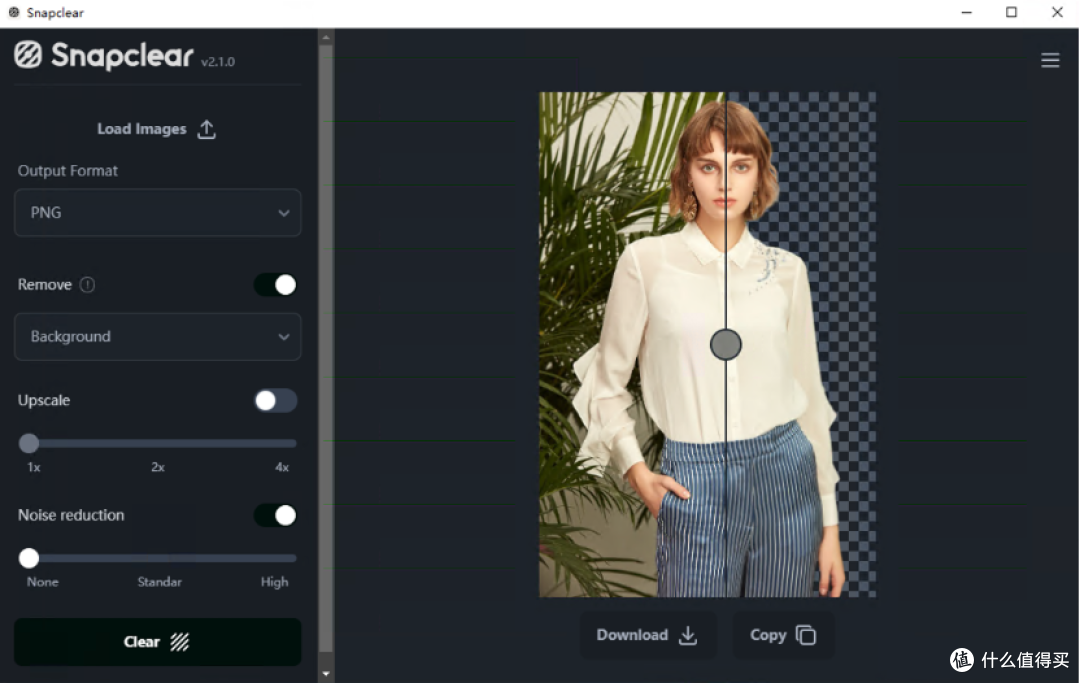This screenshot has height=683, width=1080.
Task: Disable the Noise reduction switch
Action: pos(276,515)
